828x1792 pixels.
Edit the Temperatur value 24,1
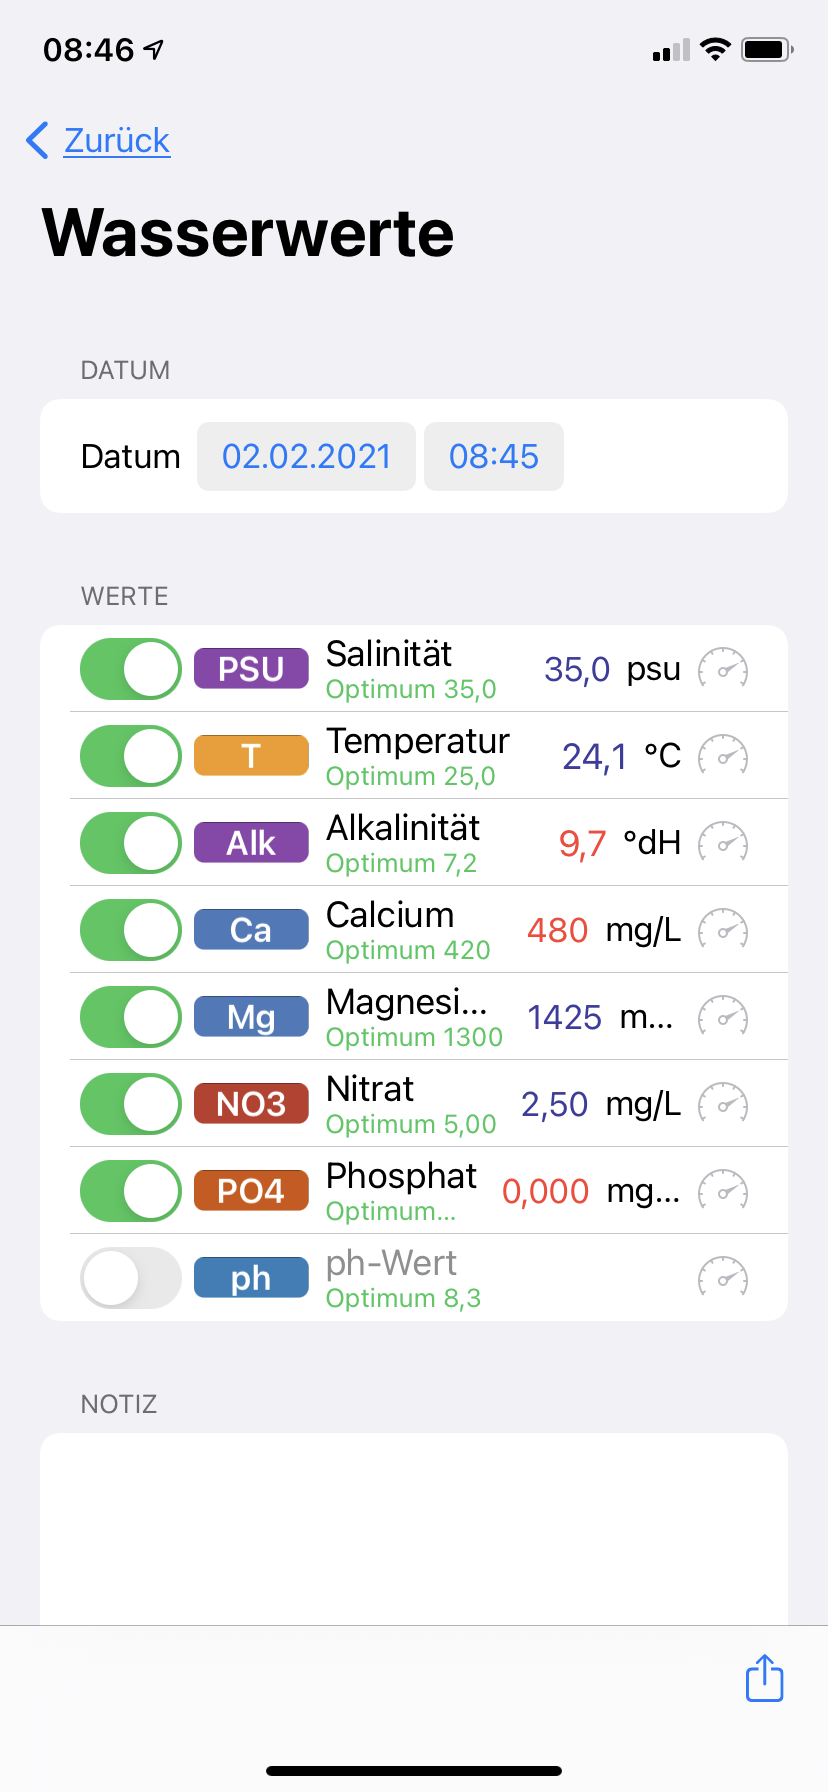(x=594, y=757)
